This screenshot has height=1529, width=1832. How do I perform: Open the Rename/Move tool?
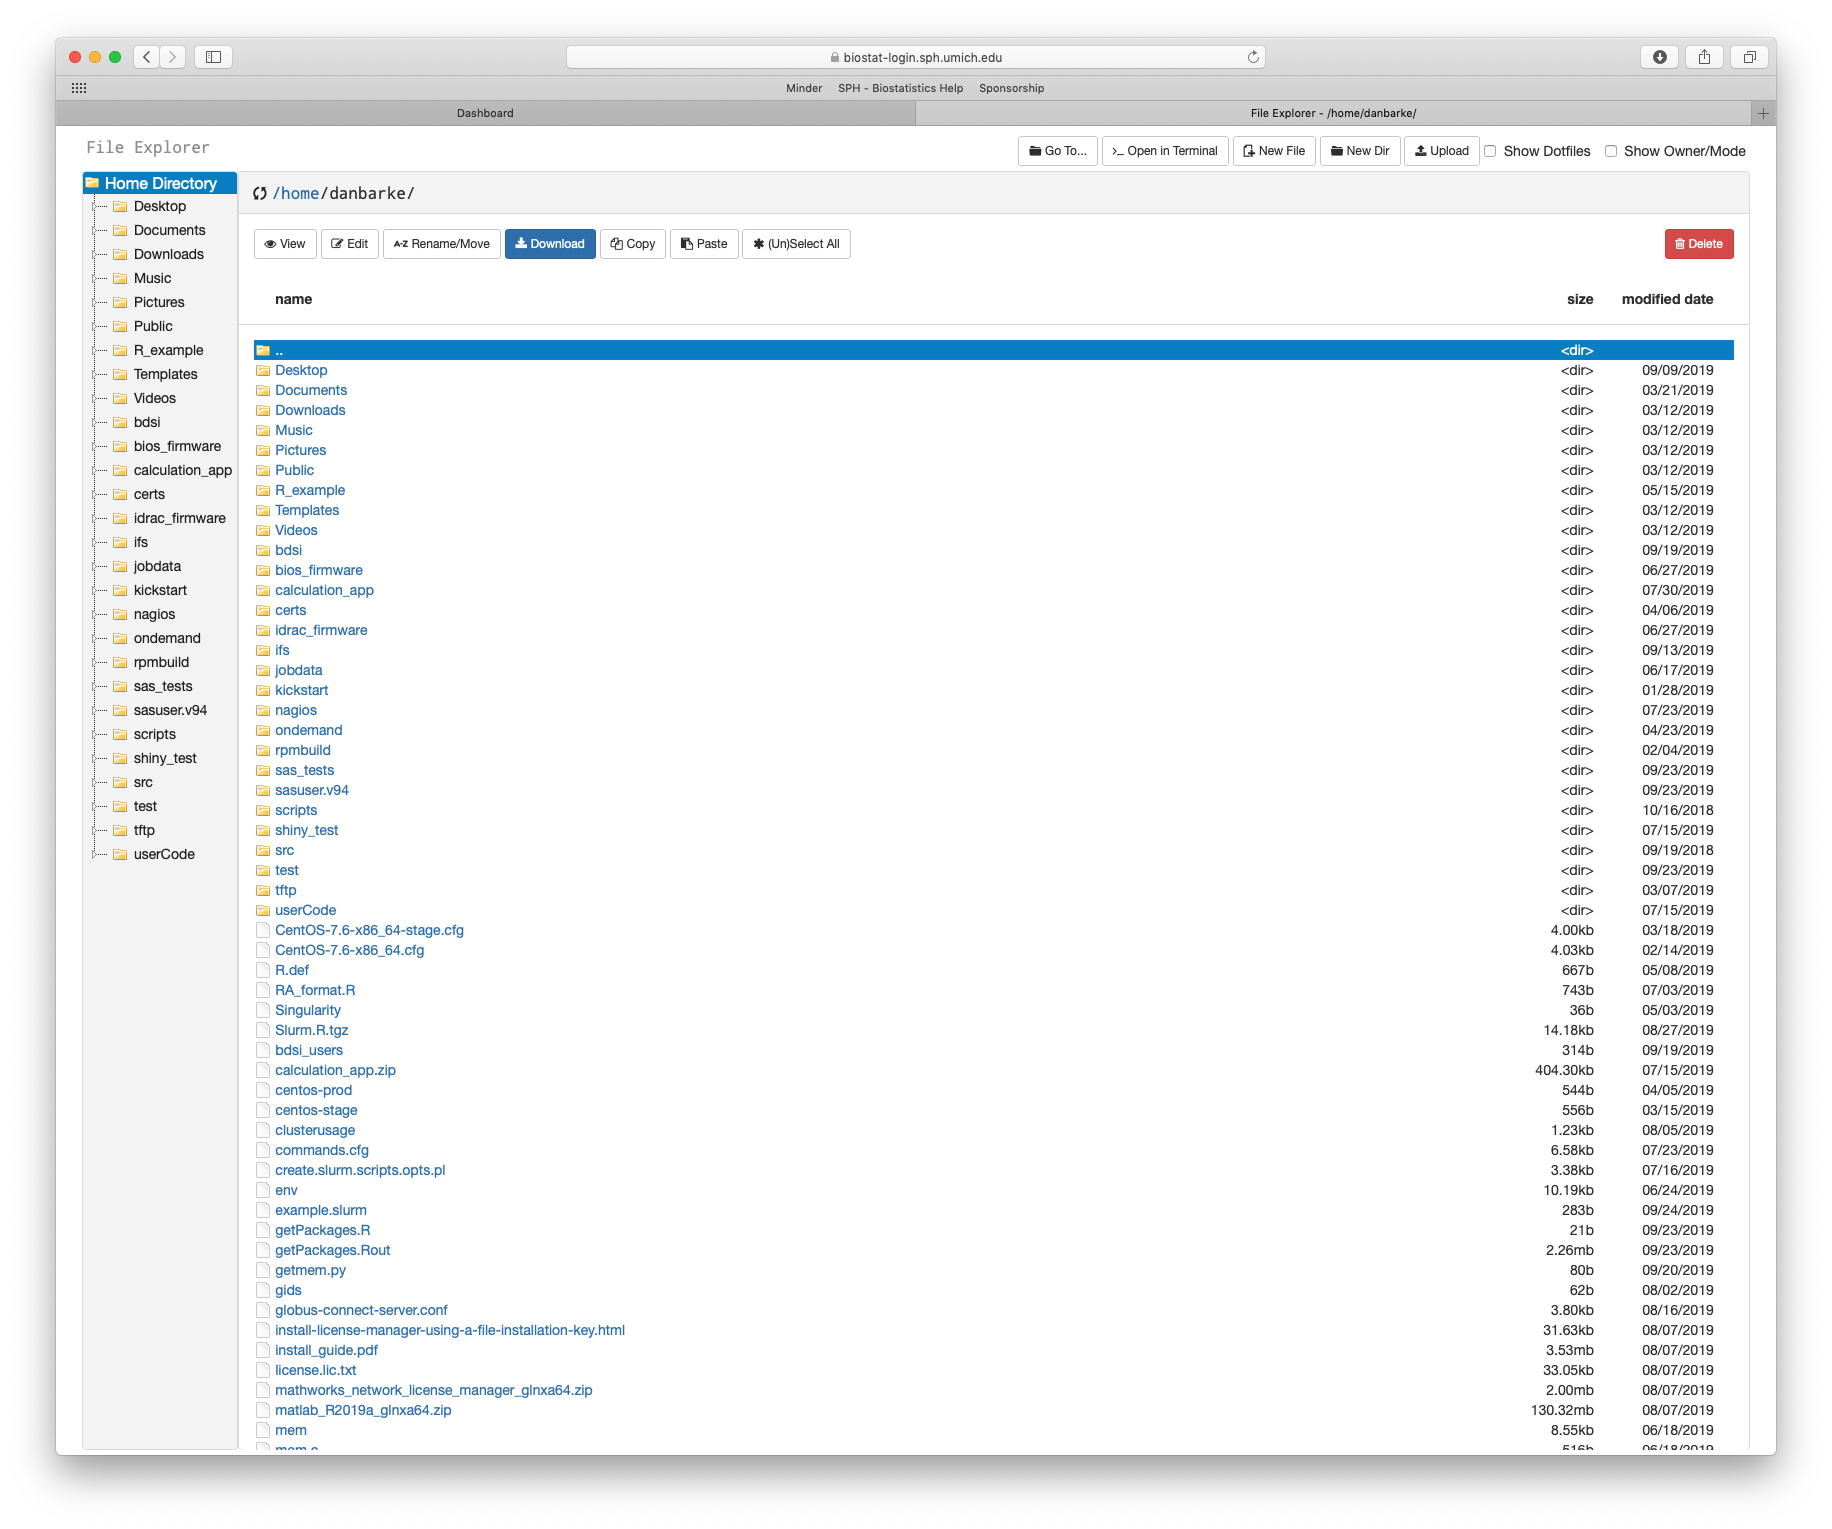(x=441, y=243)
